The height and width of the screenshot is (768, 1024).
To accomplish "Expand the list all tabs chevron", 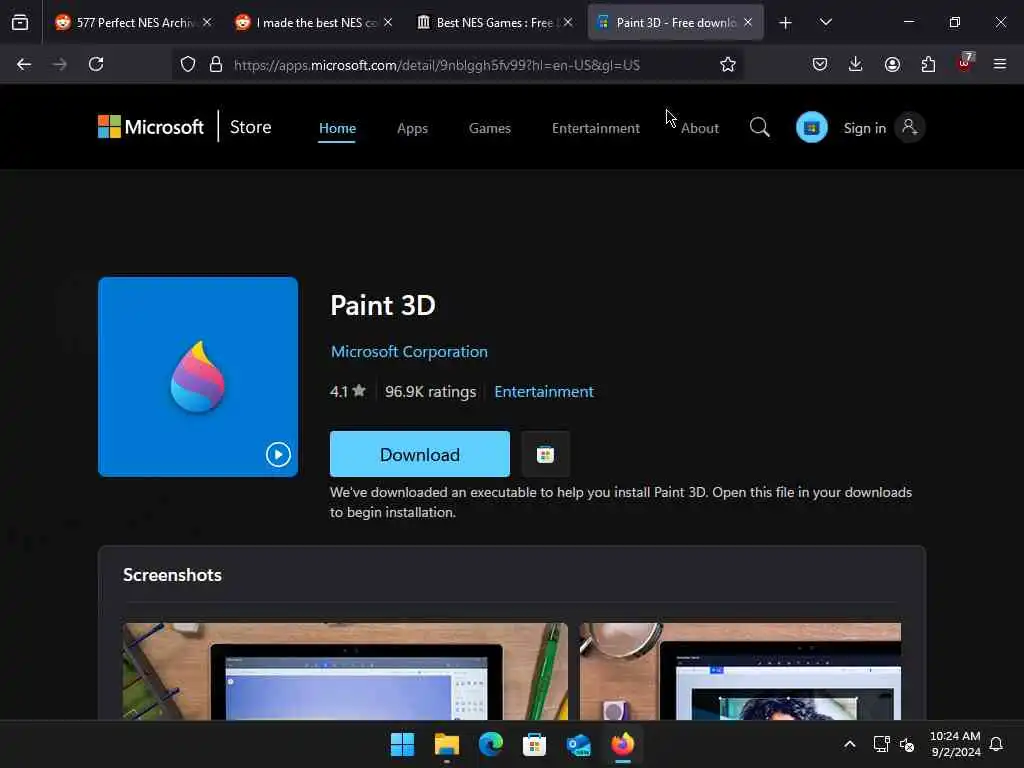I will coord(825,23).
